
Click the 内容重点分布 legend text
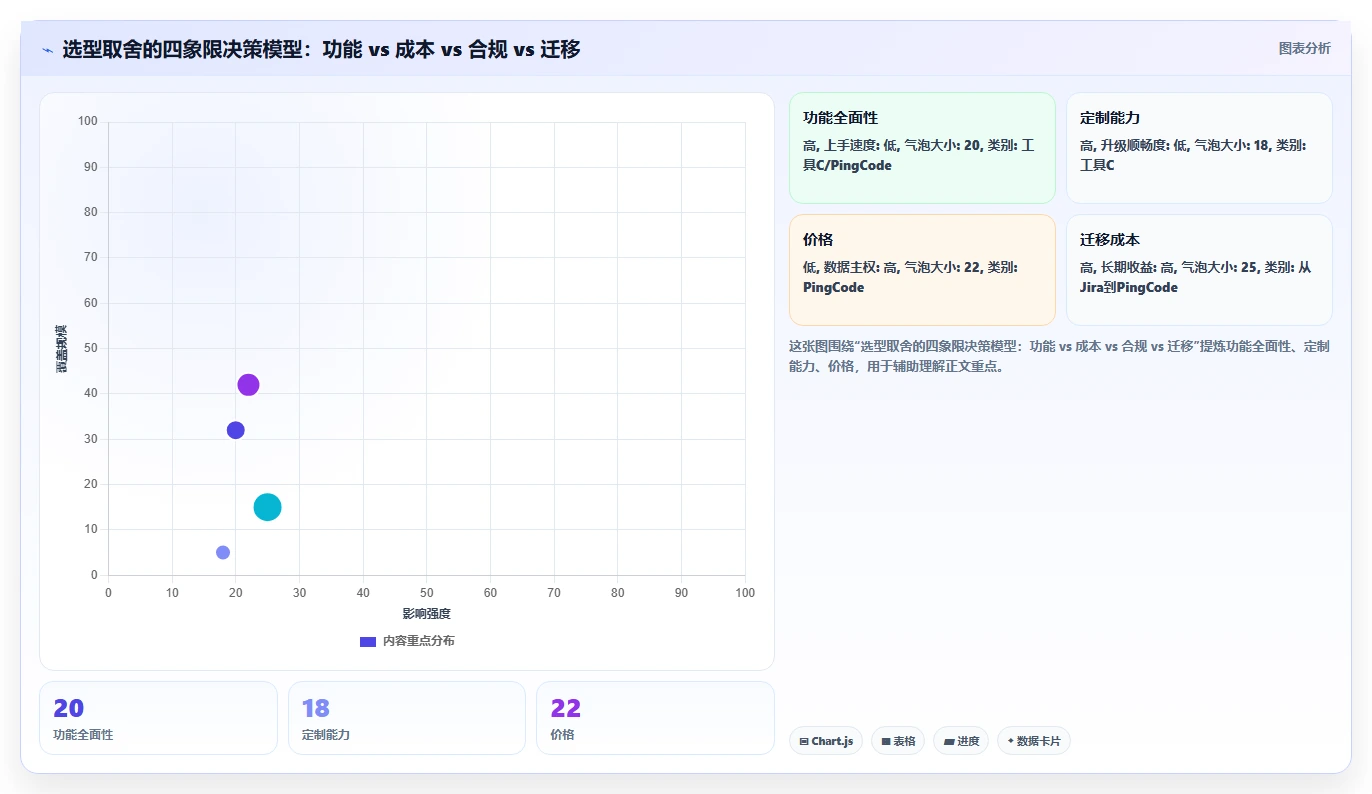pyautogui.click(x=418, y=641)
